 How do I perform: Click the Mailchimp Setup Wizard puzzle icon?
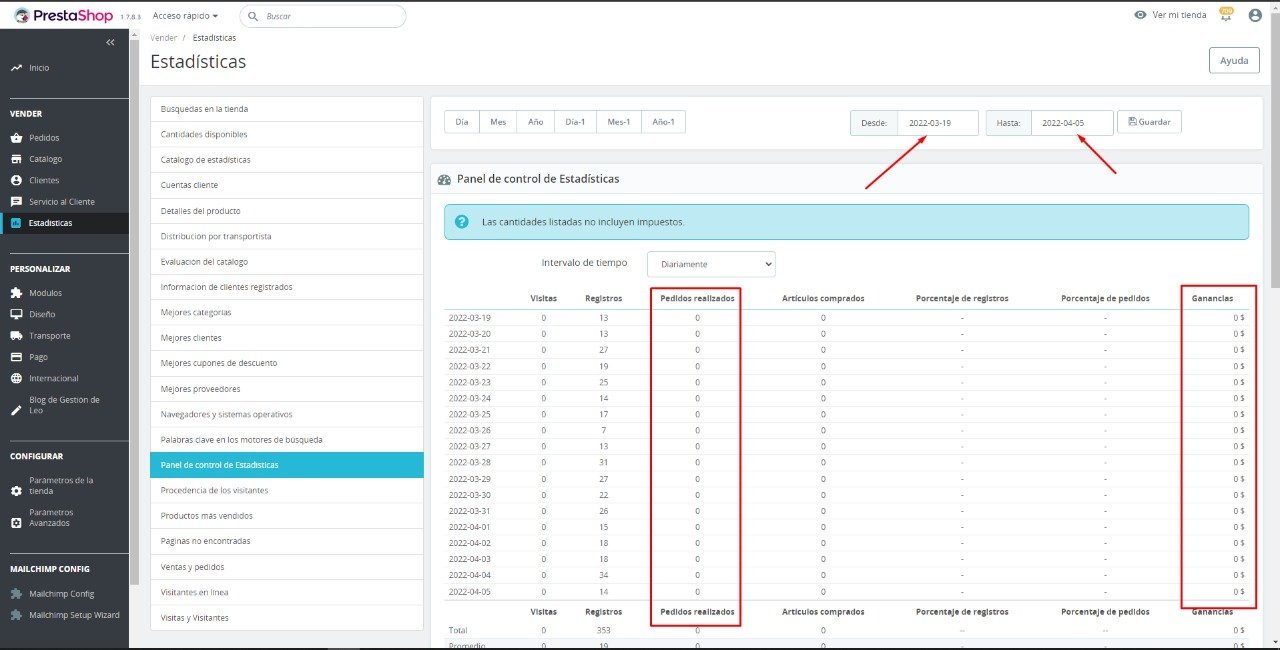click(16, 615)
